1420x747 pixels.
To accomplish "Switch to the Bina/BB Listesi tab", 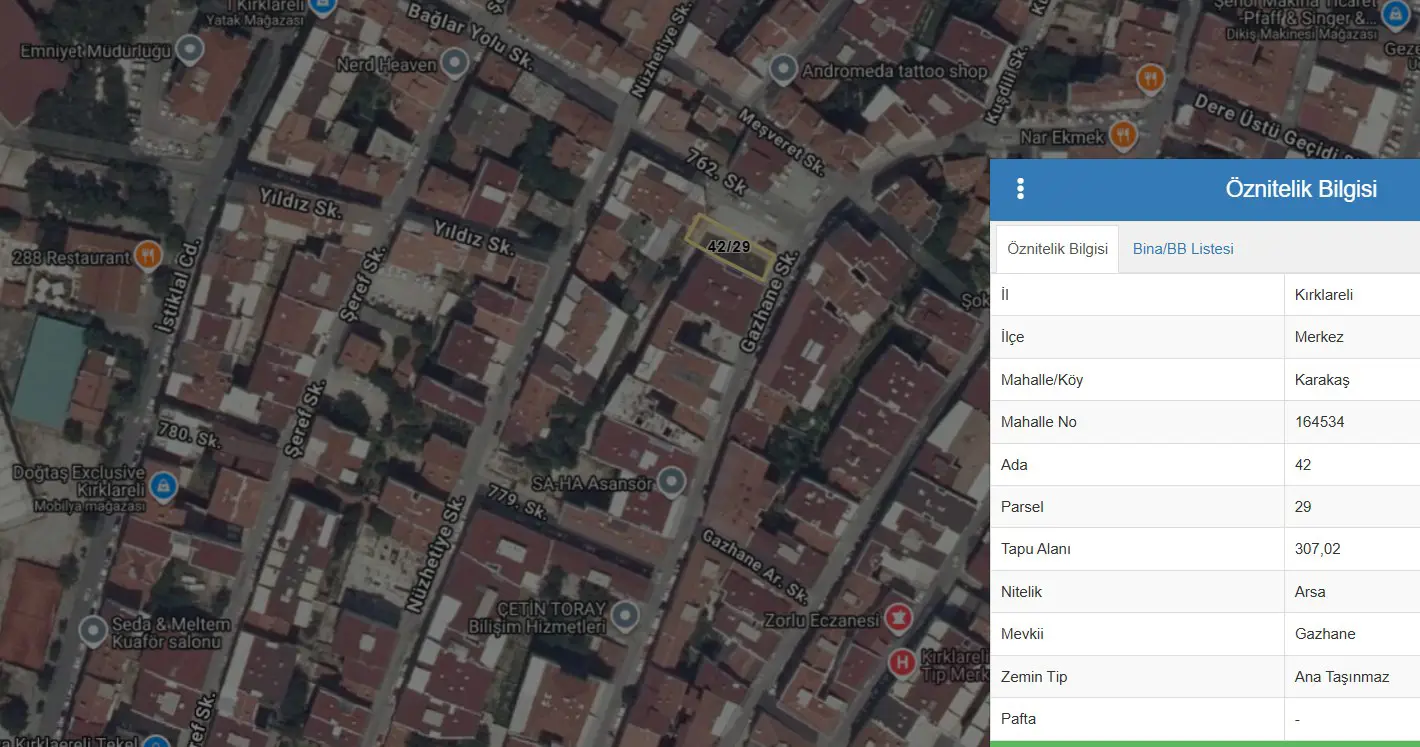I will [x=1183, y=249].
